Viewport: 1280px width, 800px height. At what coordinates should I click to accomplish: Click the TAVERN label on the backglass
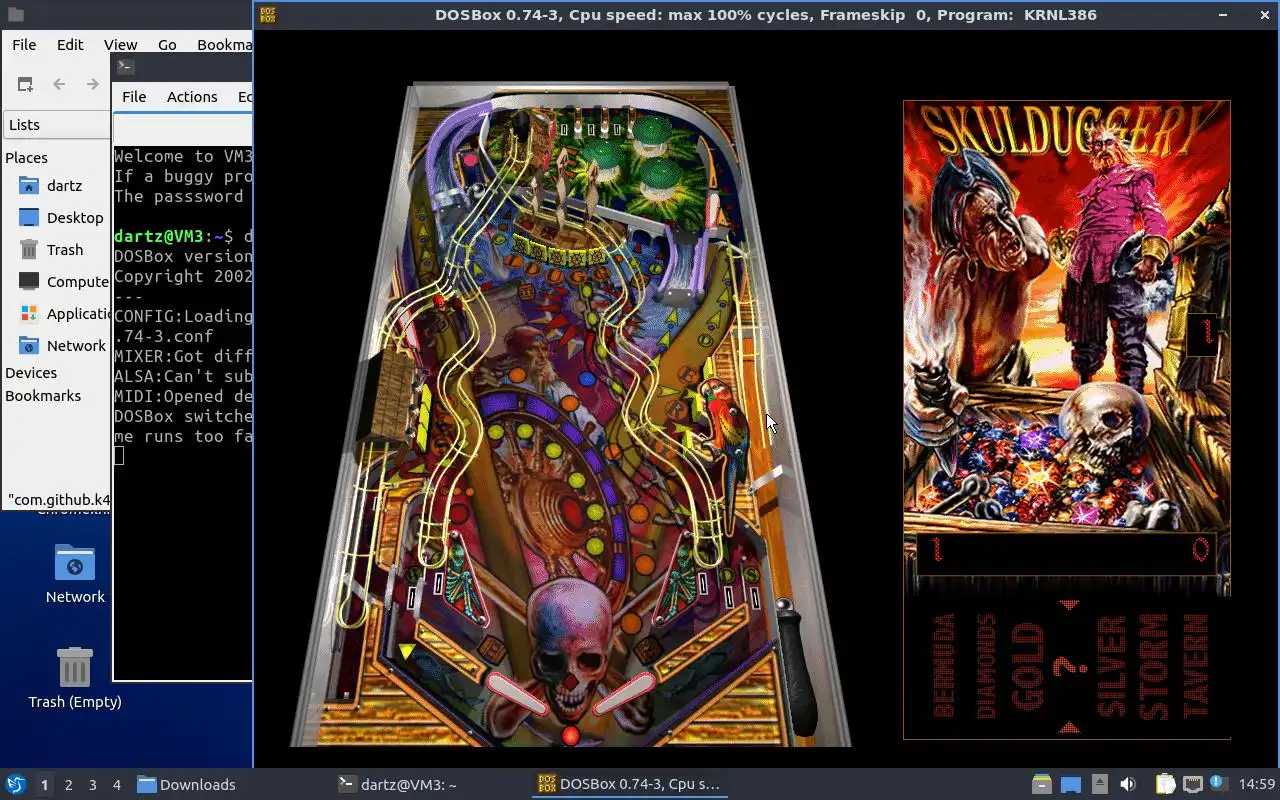[1196, 666]
